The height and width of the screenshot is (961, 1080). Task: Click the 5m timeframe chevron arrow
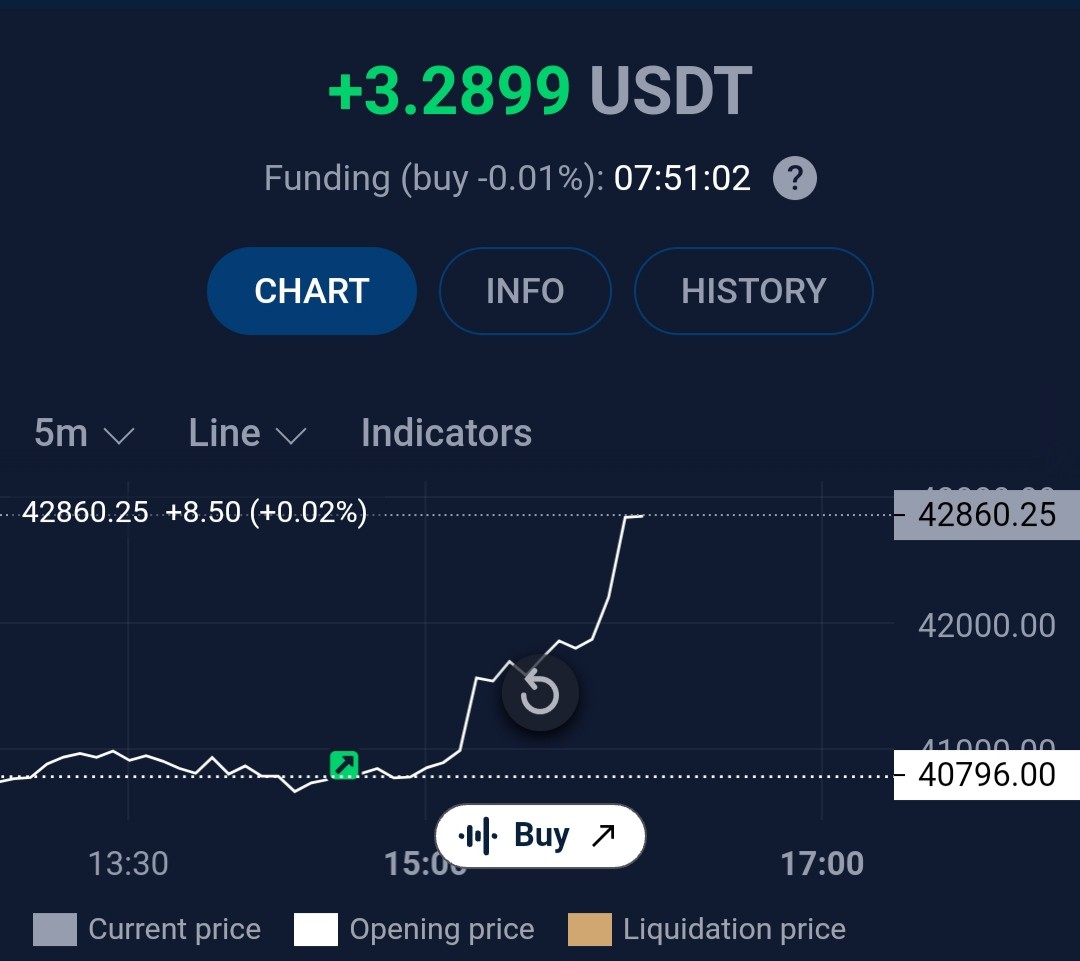pyautogui.click(x=118, y=435)
